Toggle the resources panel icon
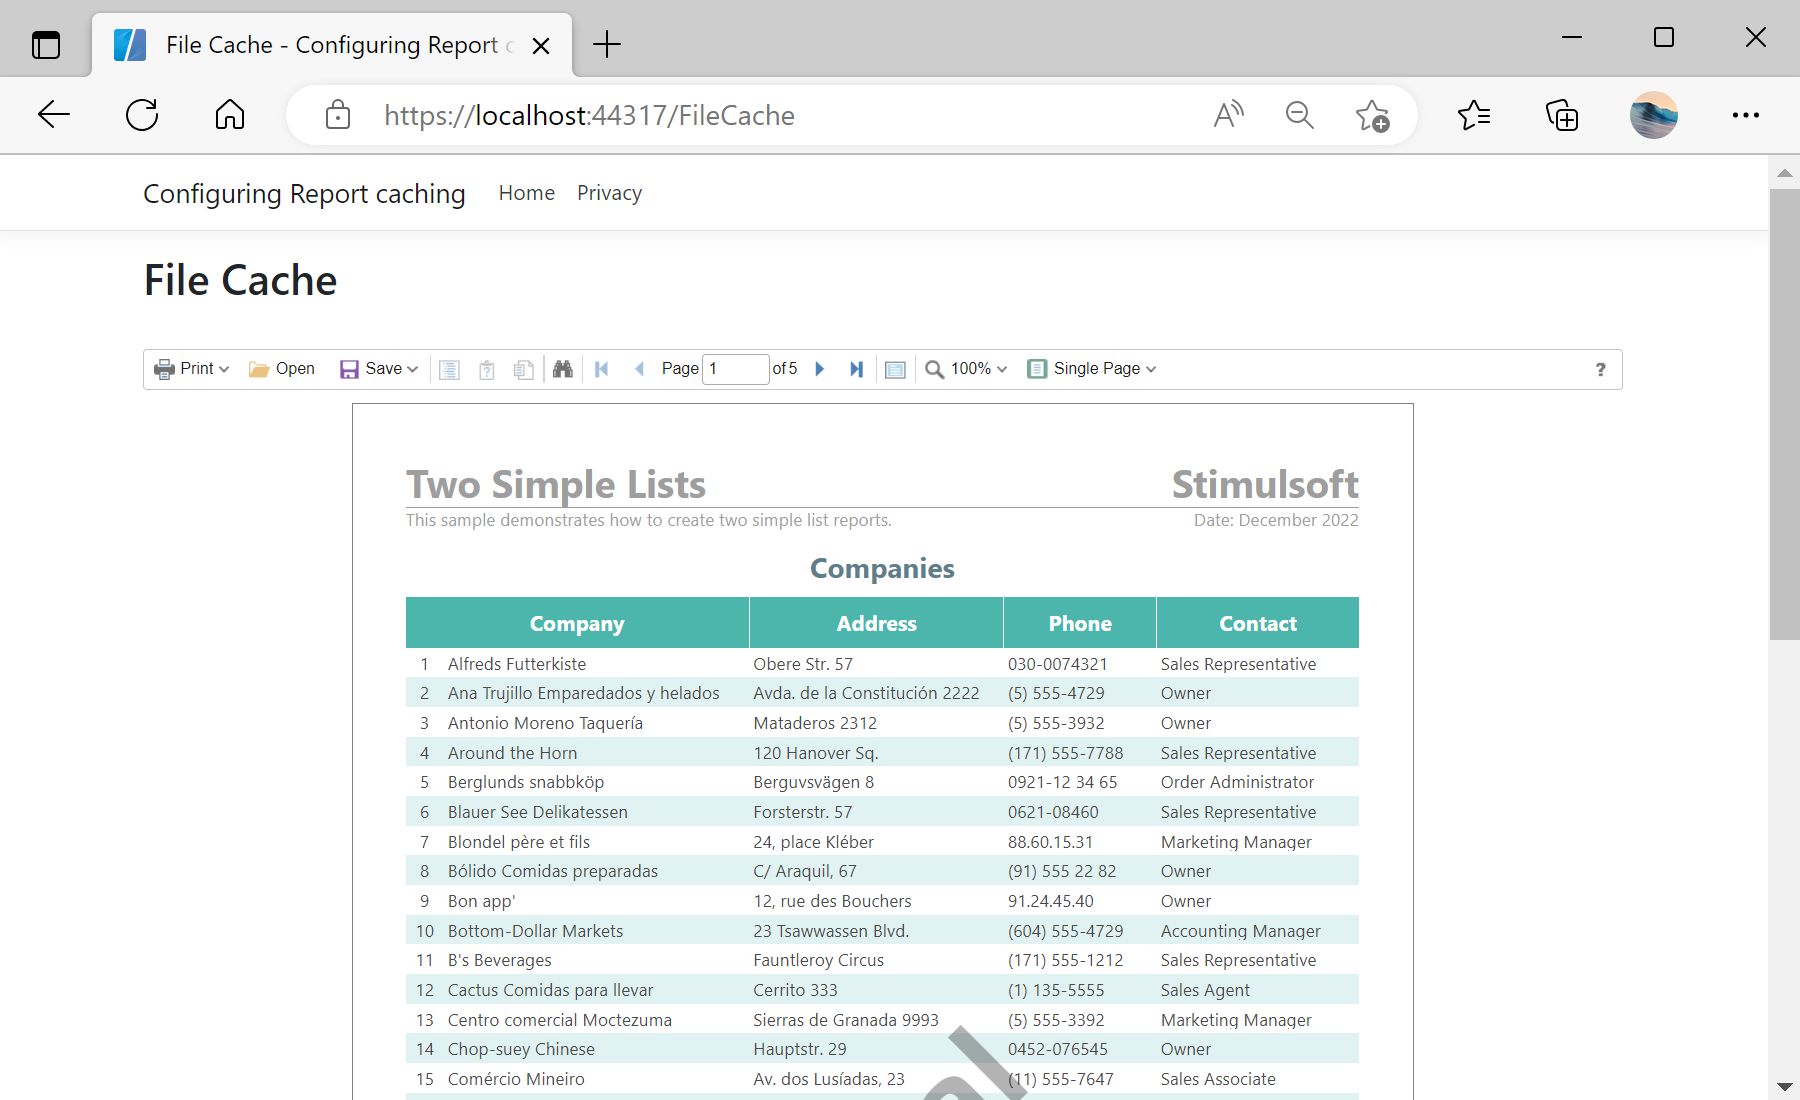The width and height of the screenshot is (1800, 1100). point(523,370)
